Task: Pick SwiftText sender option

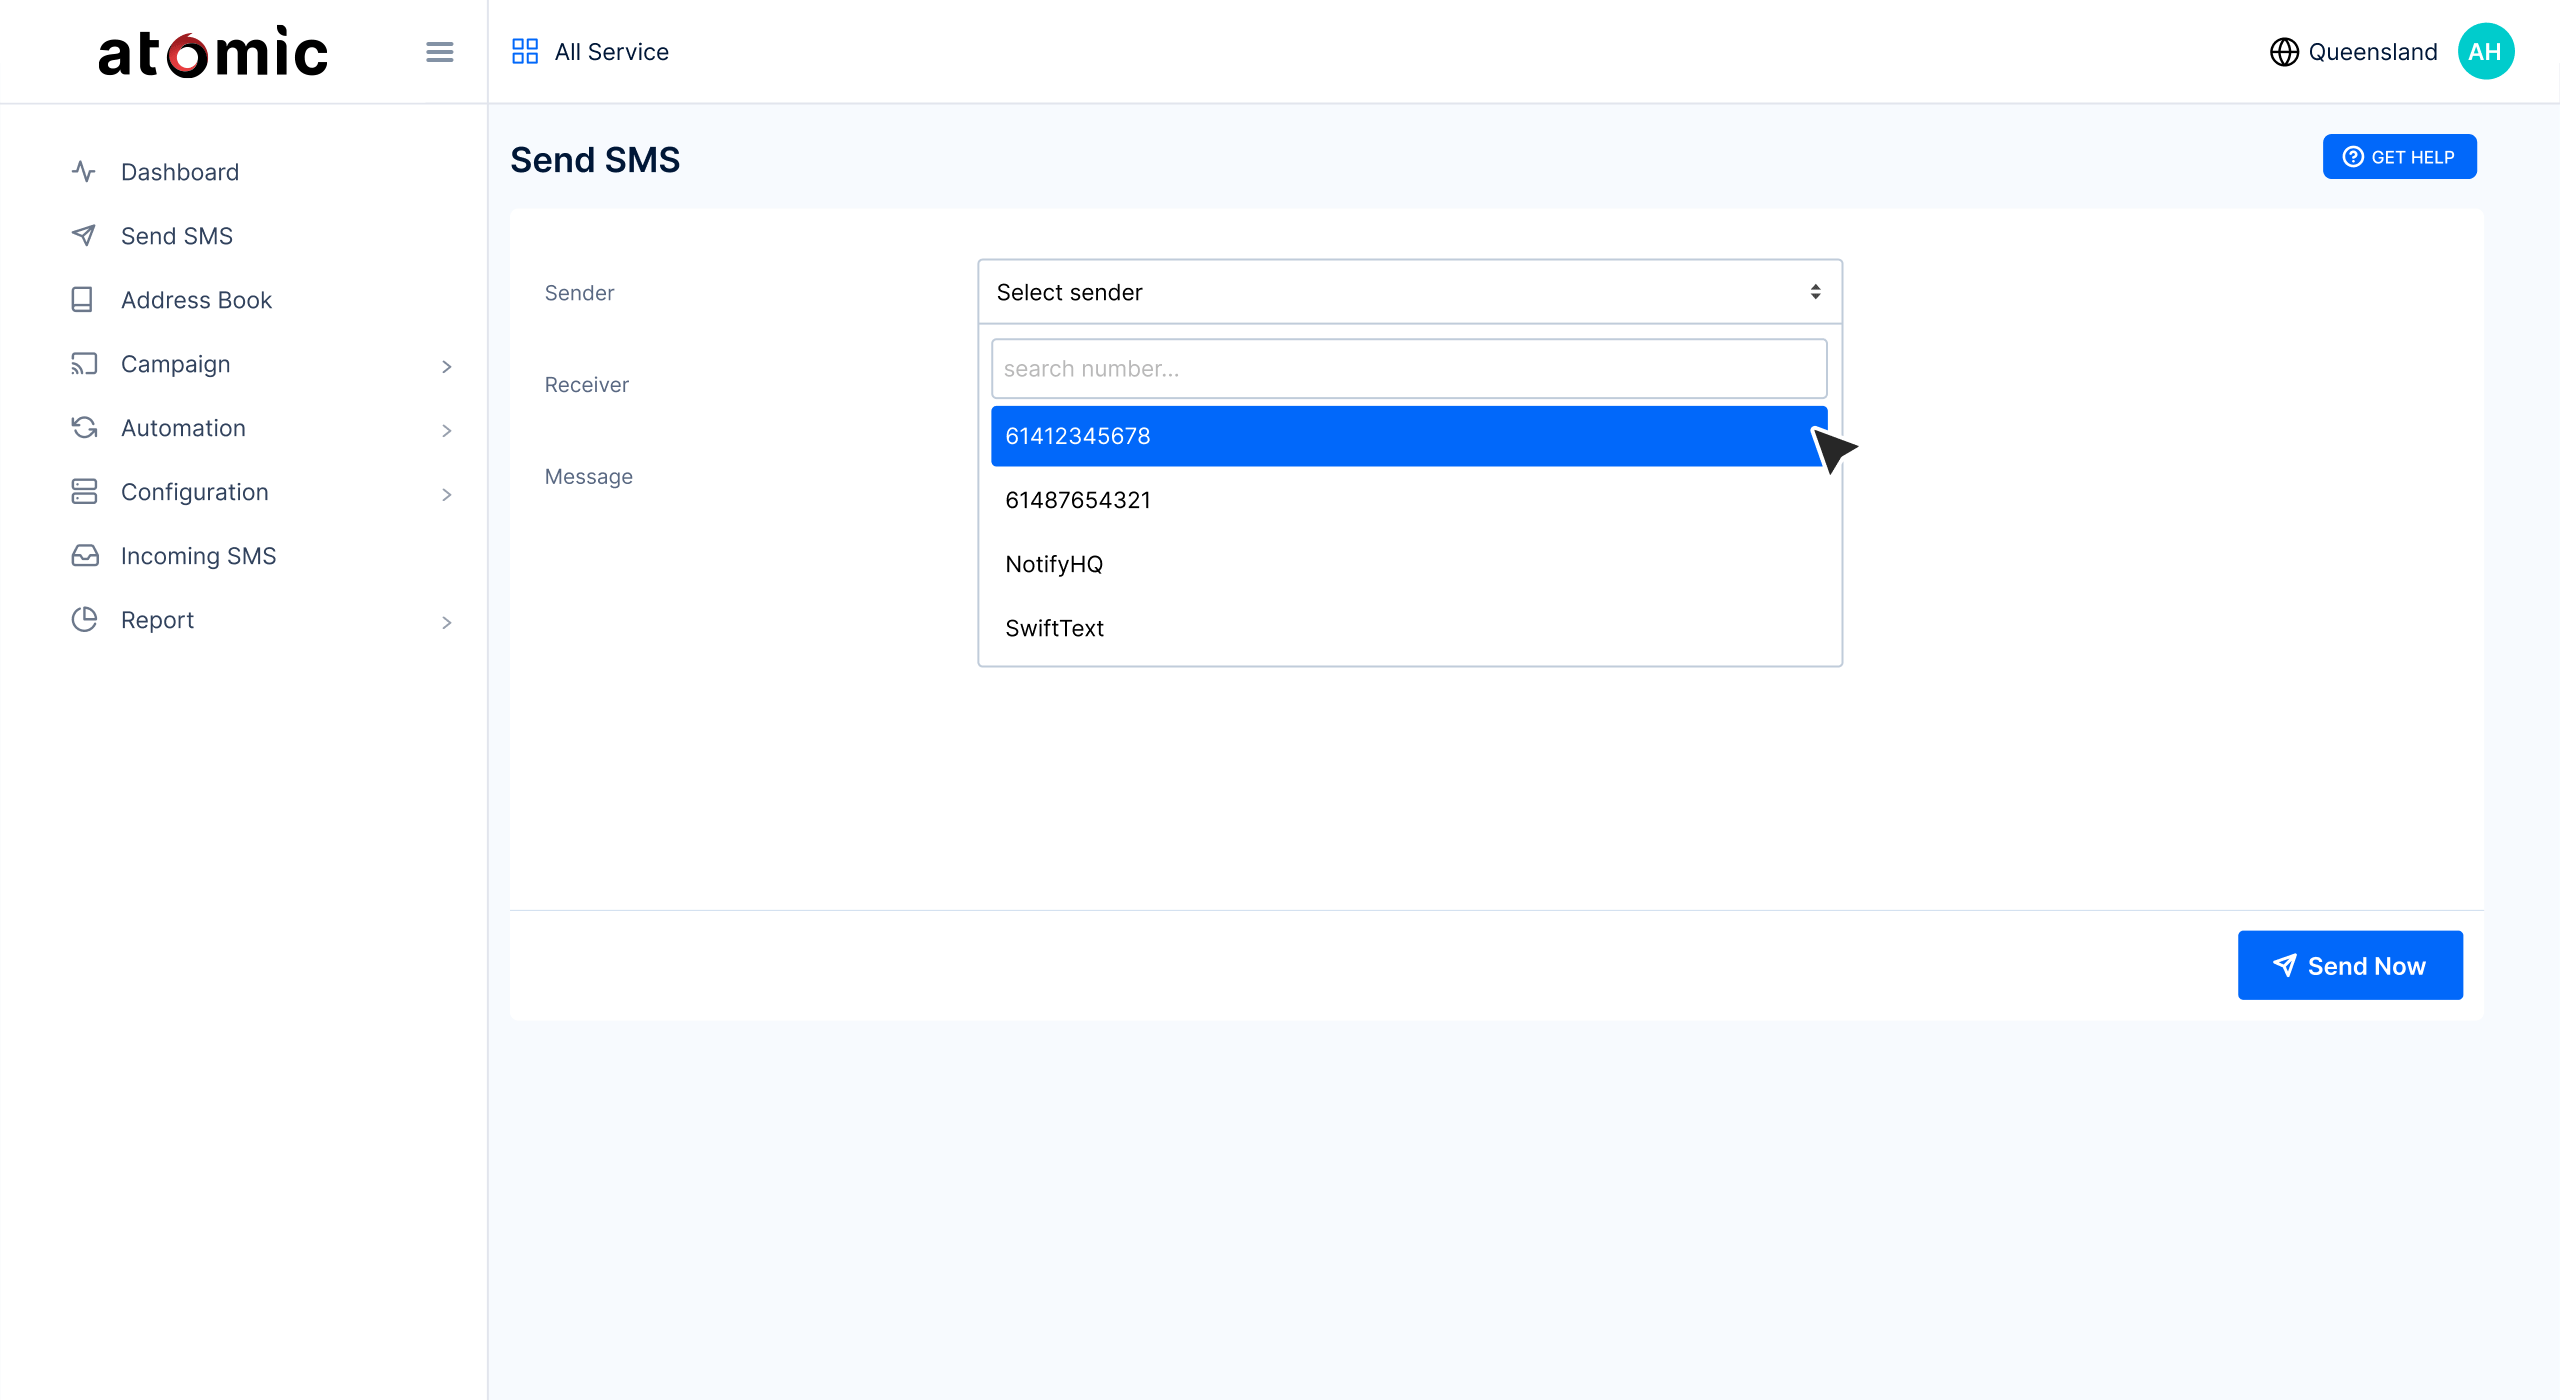Action: (1054, 628)
